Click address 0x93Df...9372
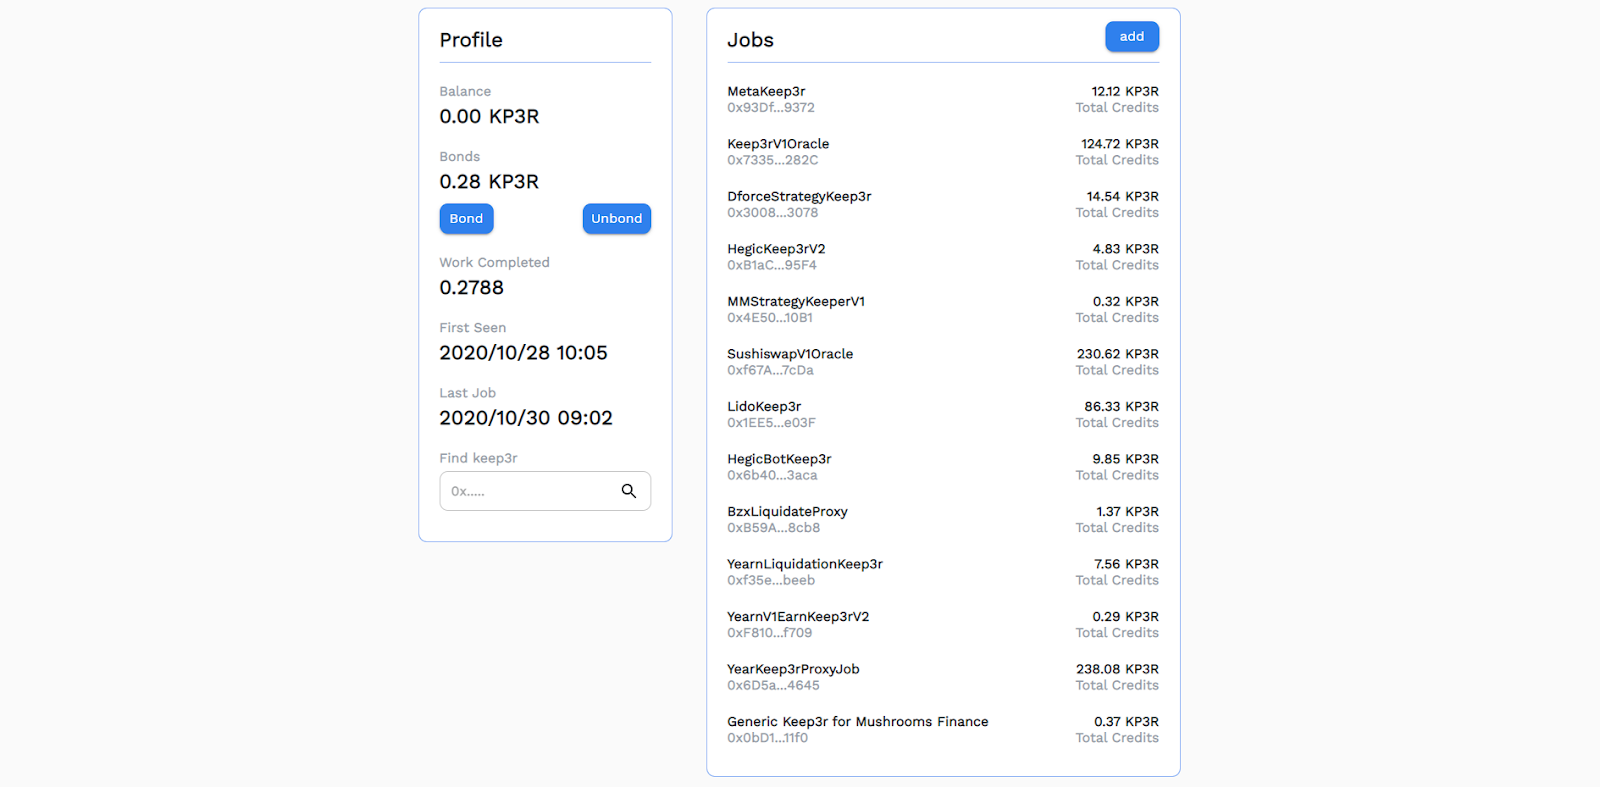 [x=771, y=108]
